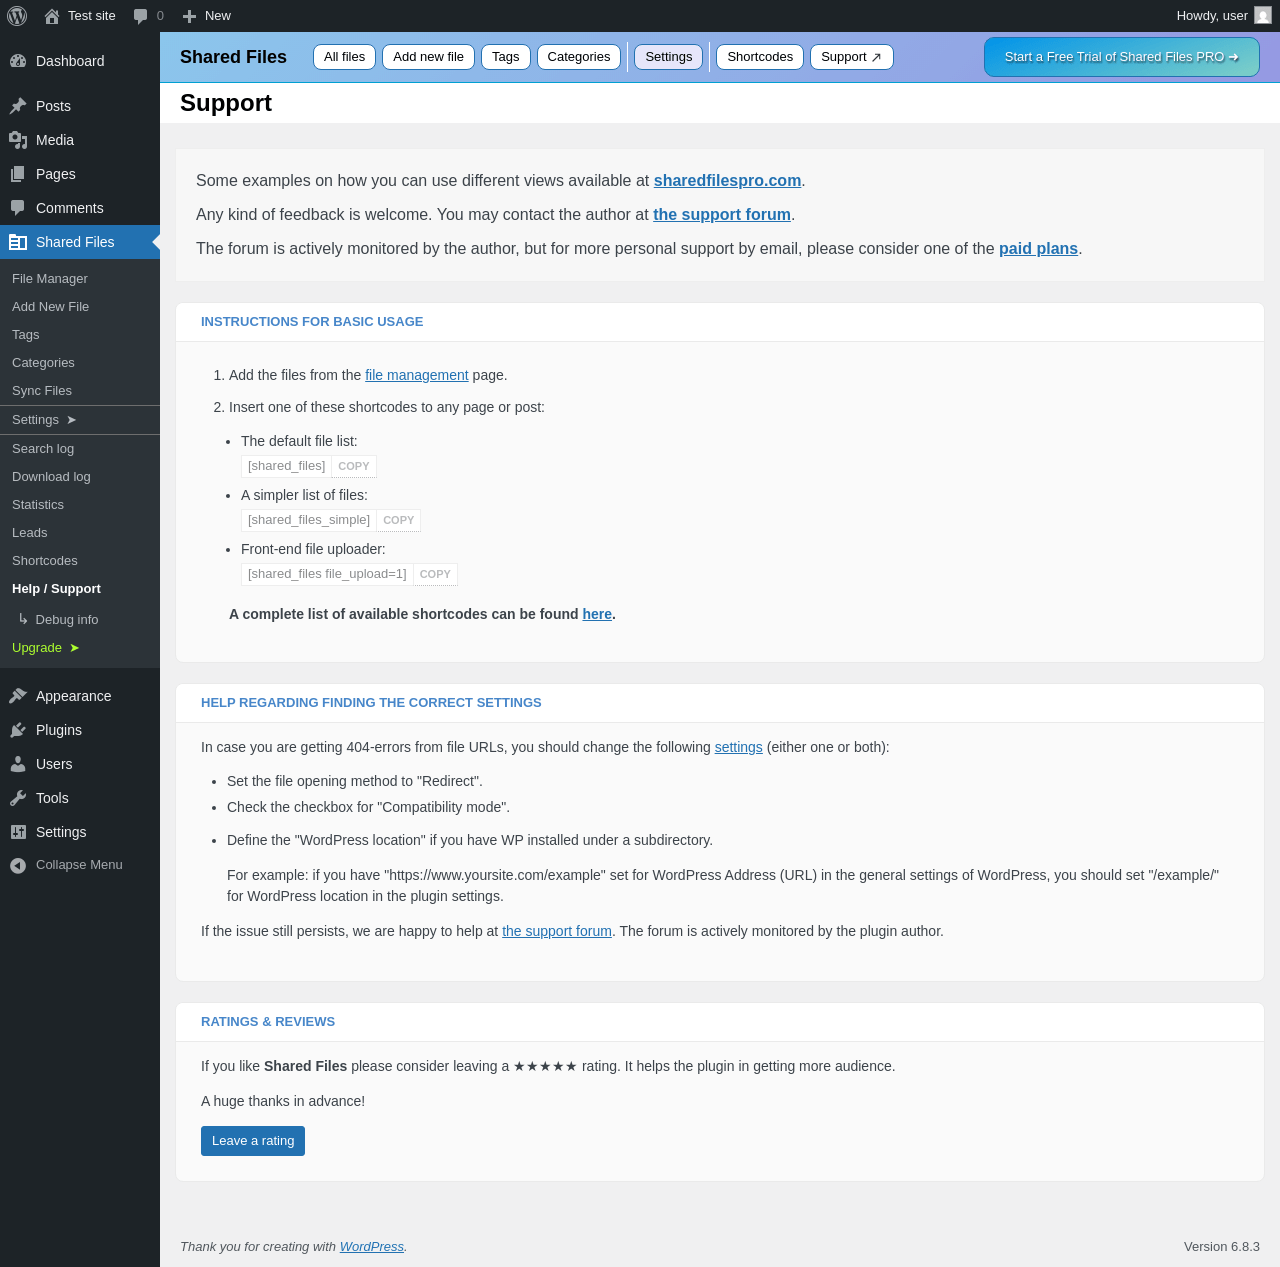
Task: Open Help / Support submenu item
Action: point(80,588)
